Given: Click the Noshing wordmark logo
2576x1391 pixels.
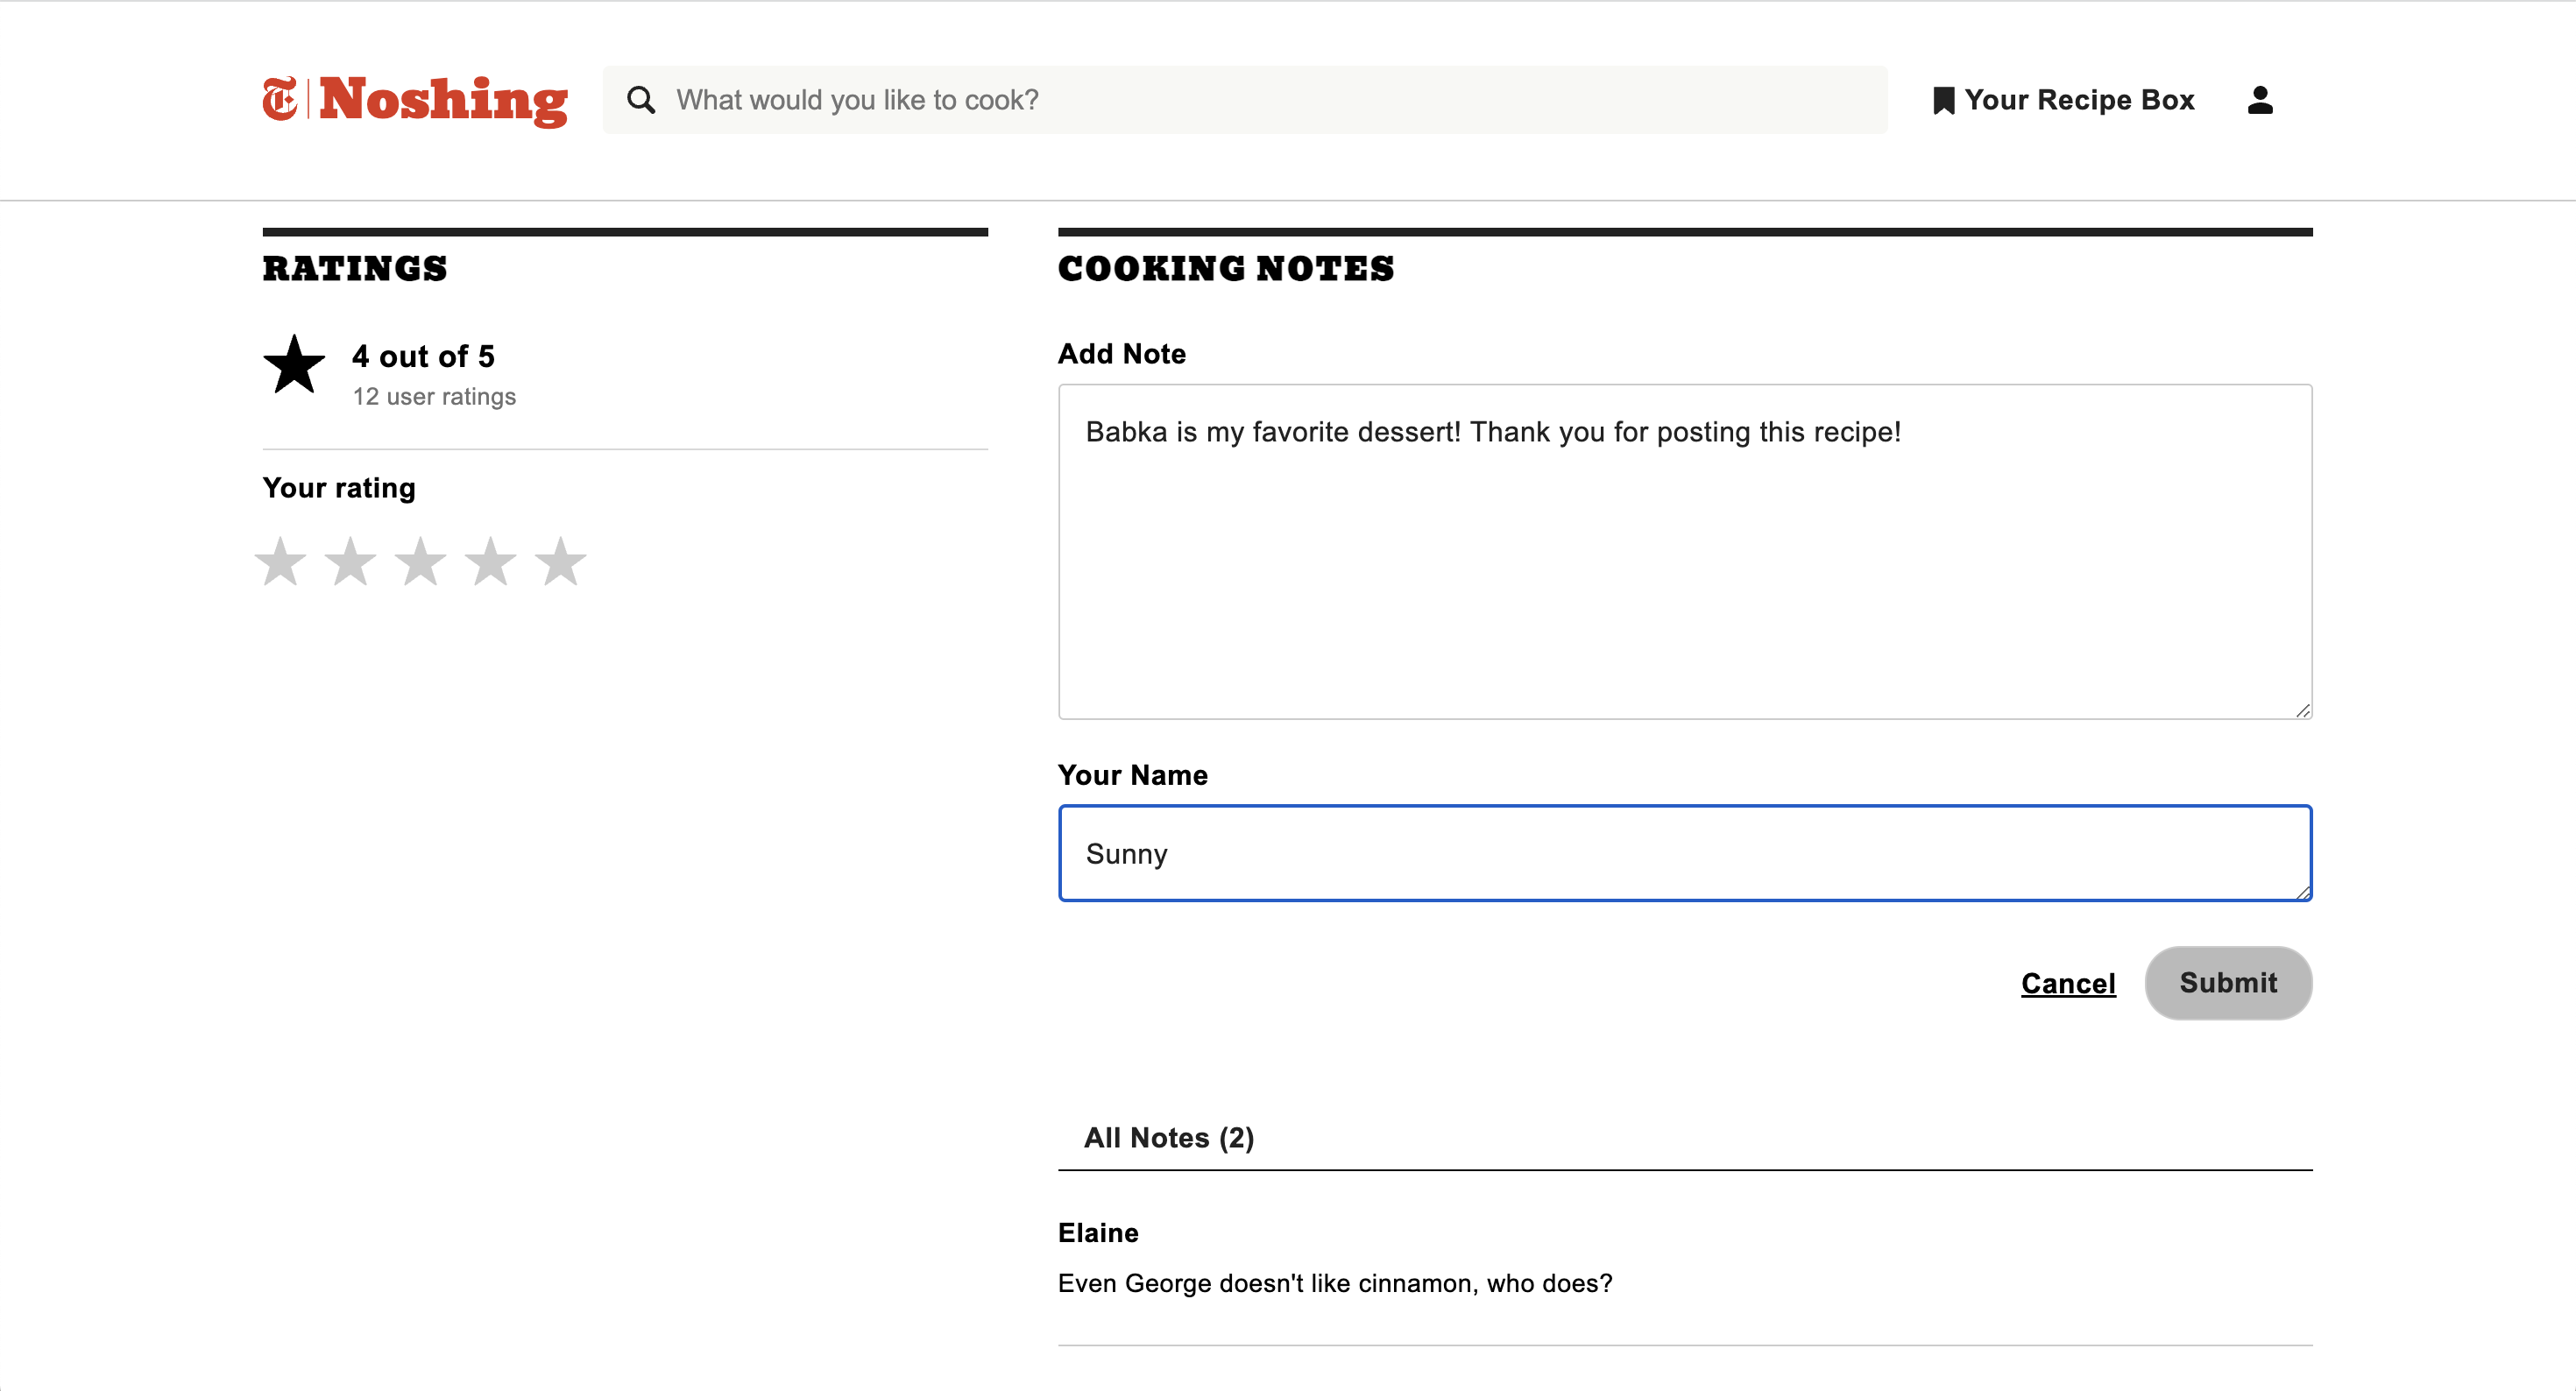Looking at the screenshot, I should [x=443, y=100].
